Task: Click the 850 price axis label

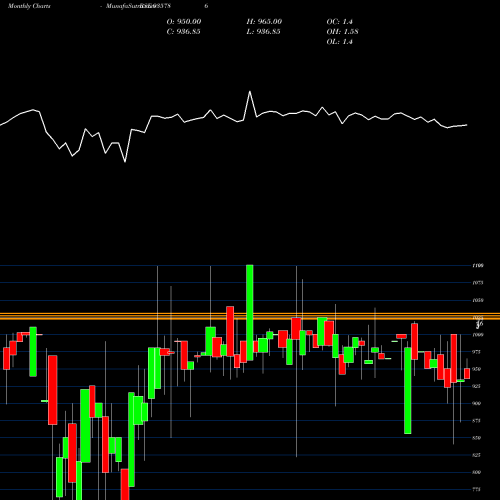Action: click(x=477, y=438)
